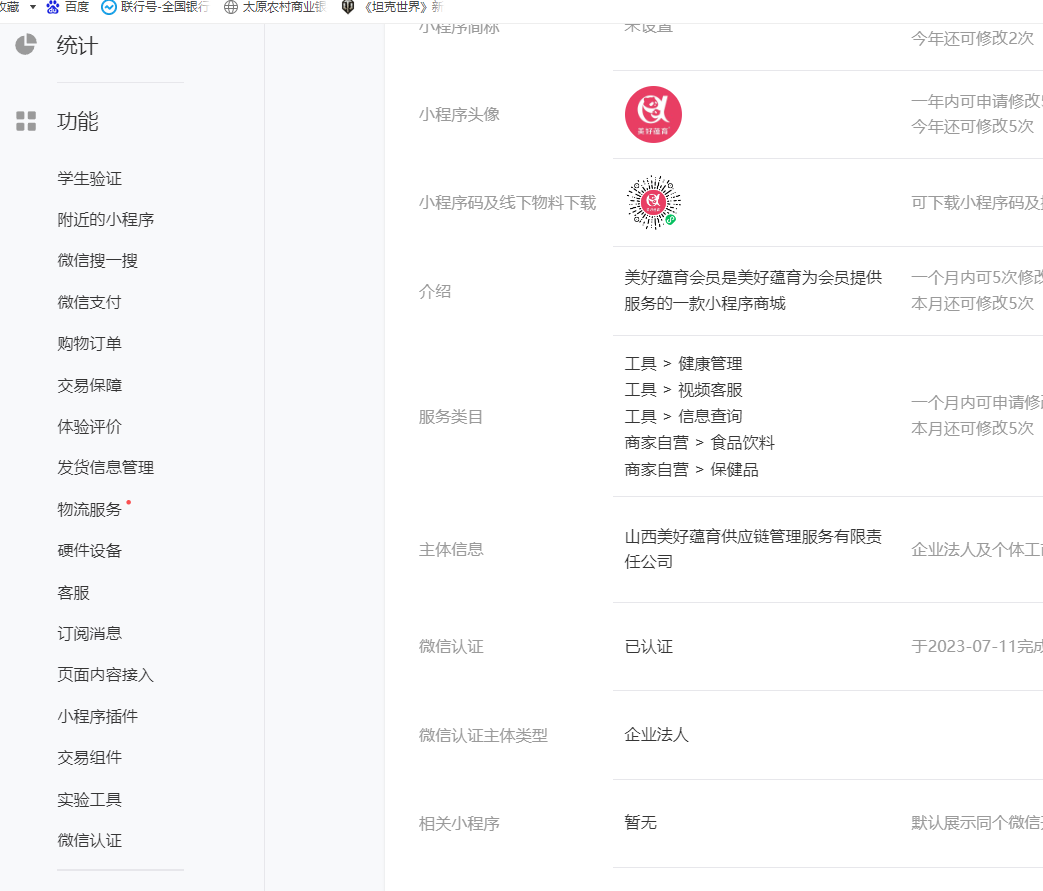The height and width of the screenshot is (891, 1043).
Task: Click category 工具 > 健康管理
Action: click(683, 363)
